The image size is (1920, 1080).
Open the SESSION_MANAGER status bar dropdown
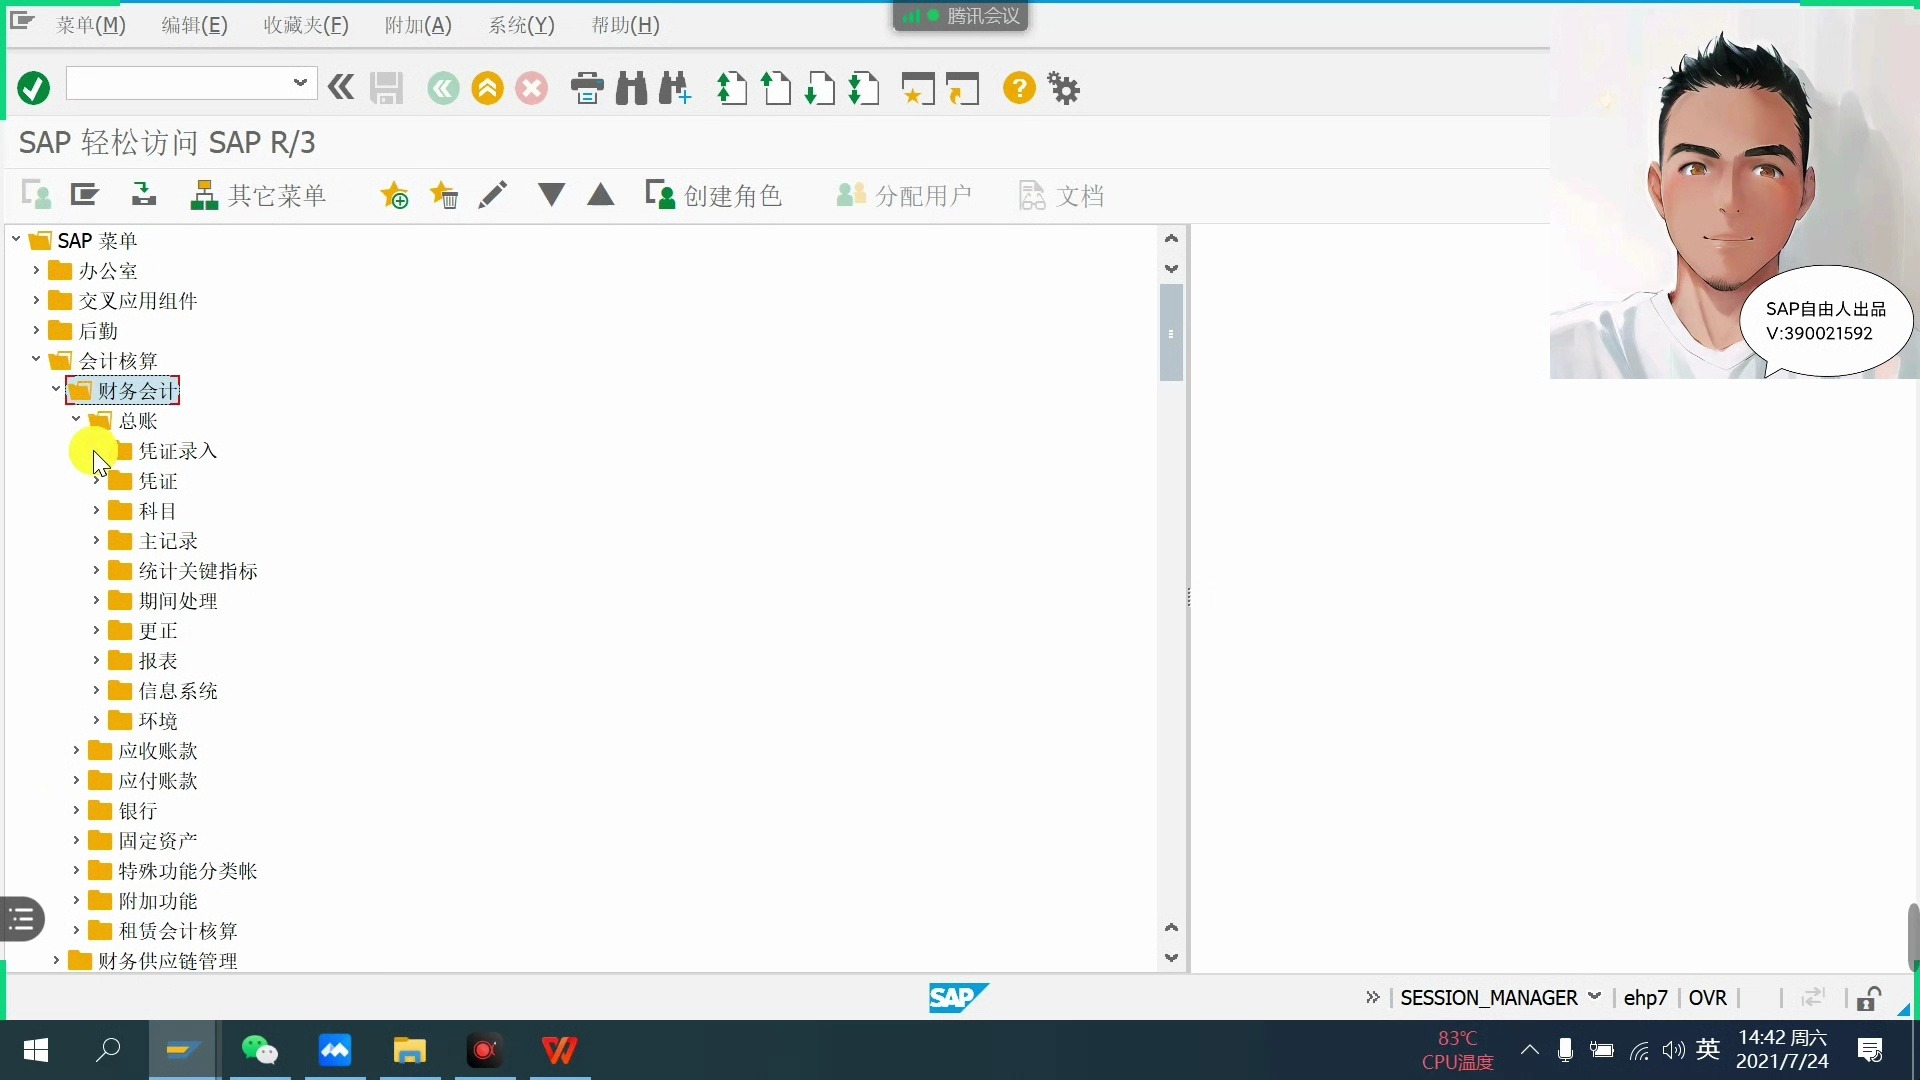[x=1595, y=996]
